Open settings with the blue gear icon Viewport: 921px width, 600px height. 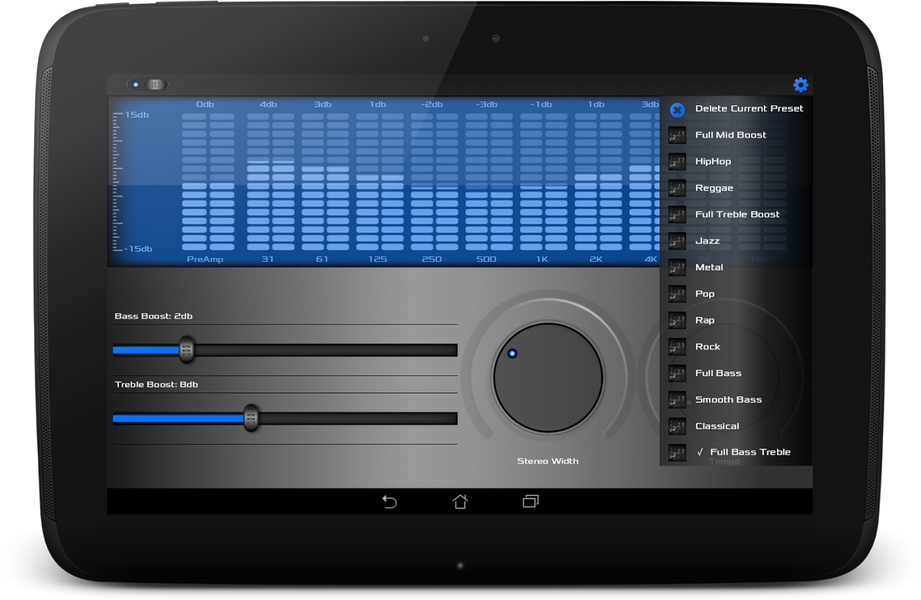(x=801, y=85)
